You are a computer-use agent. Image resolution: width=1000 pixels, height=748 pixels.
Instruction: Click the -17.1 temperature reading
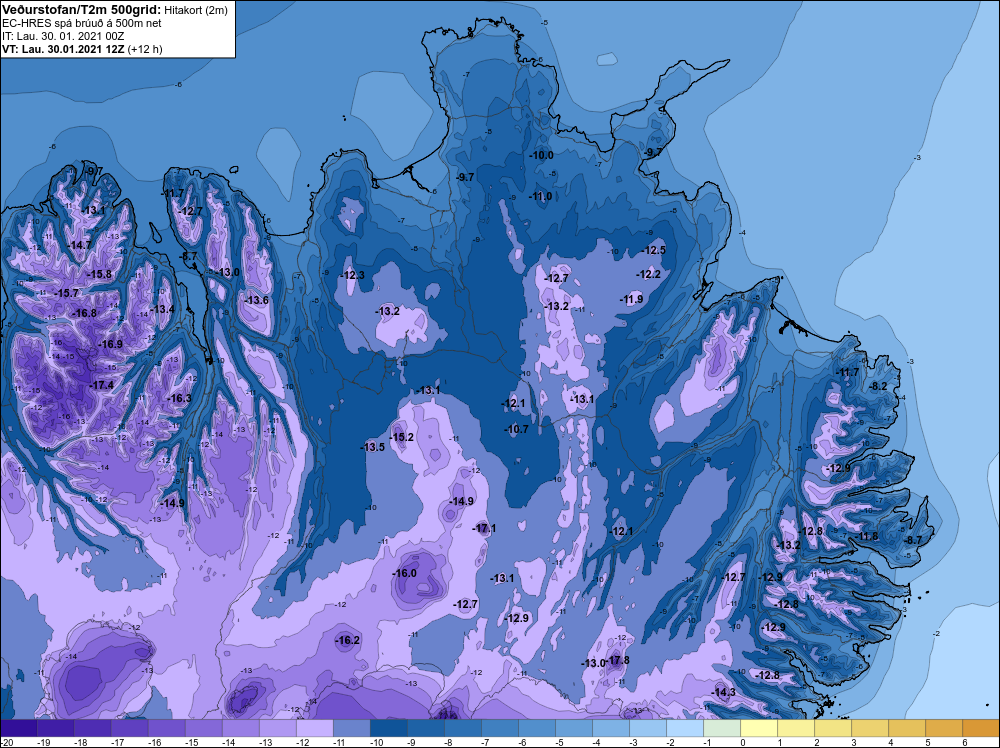pyautogui.click(x=484, y=528)
